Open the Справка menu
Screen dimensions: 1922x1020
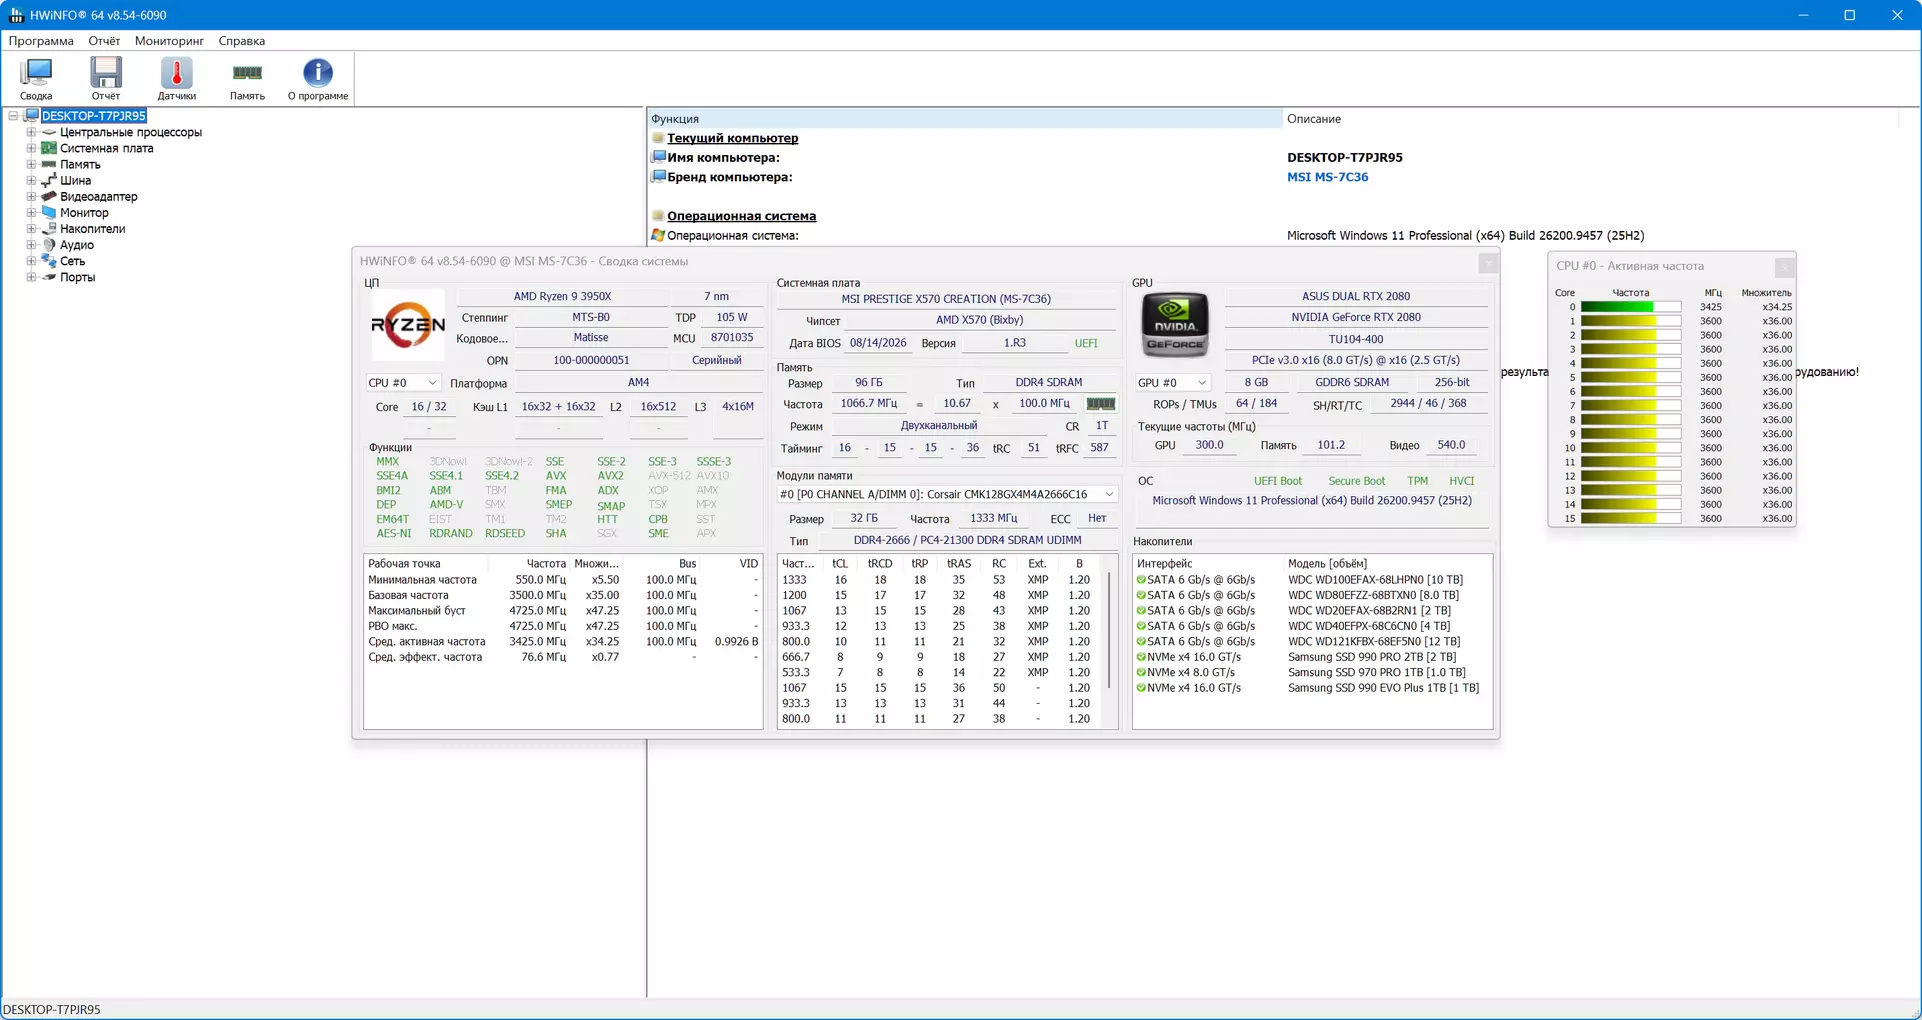(241, 41)
